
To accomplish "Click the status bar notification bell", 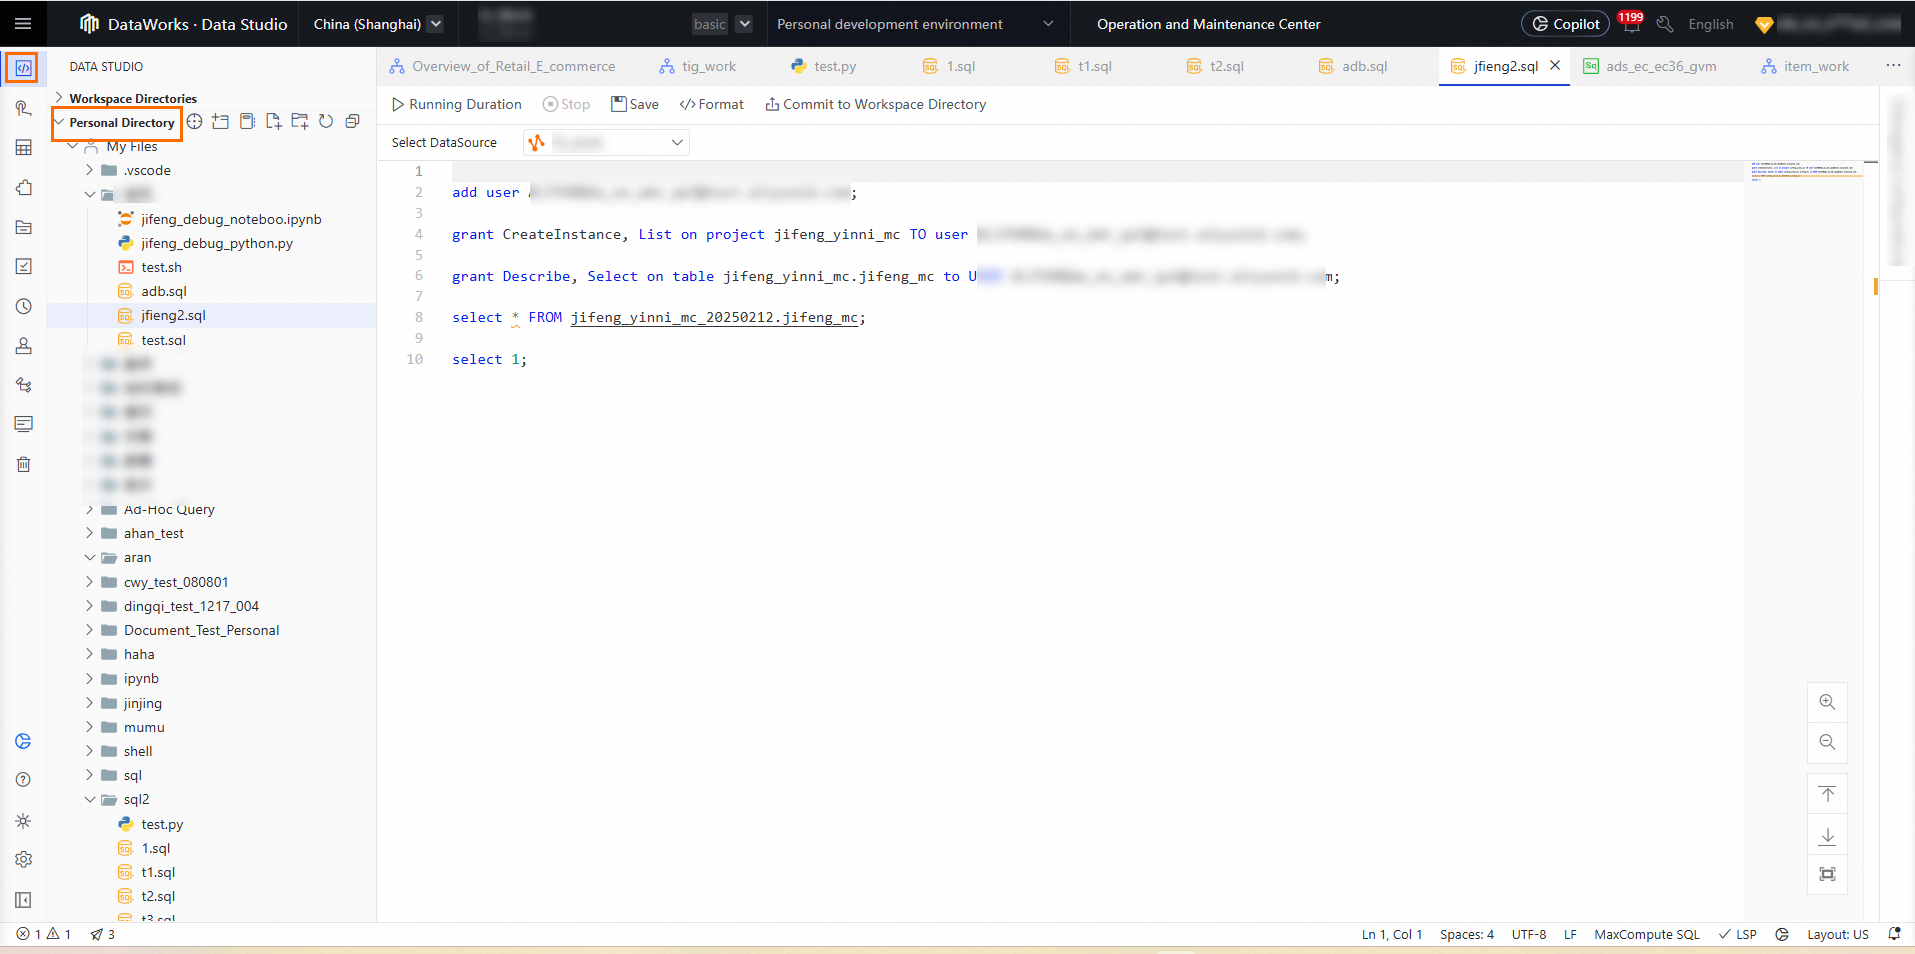I will point(1894,934).
